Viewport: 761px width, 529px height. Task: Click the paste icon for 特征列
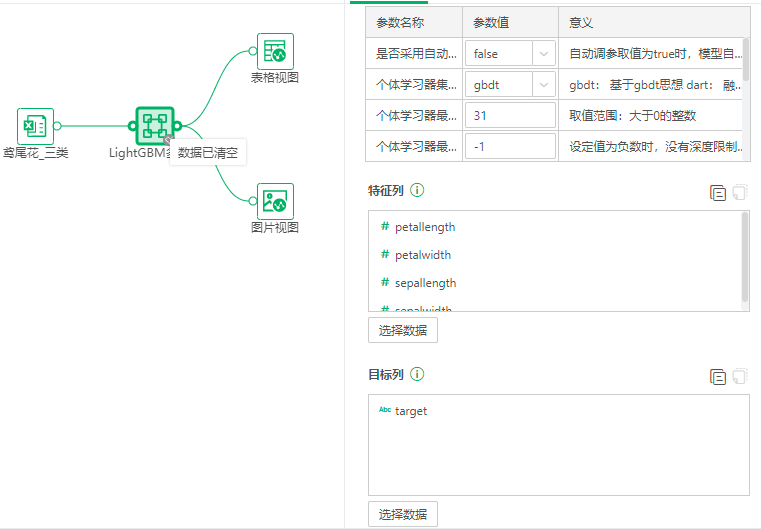point(739,193)
